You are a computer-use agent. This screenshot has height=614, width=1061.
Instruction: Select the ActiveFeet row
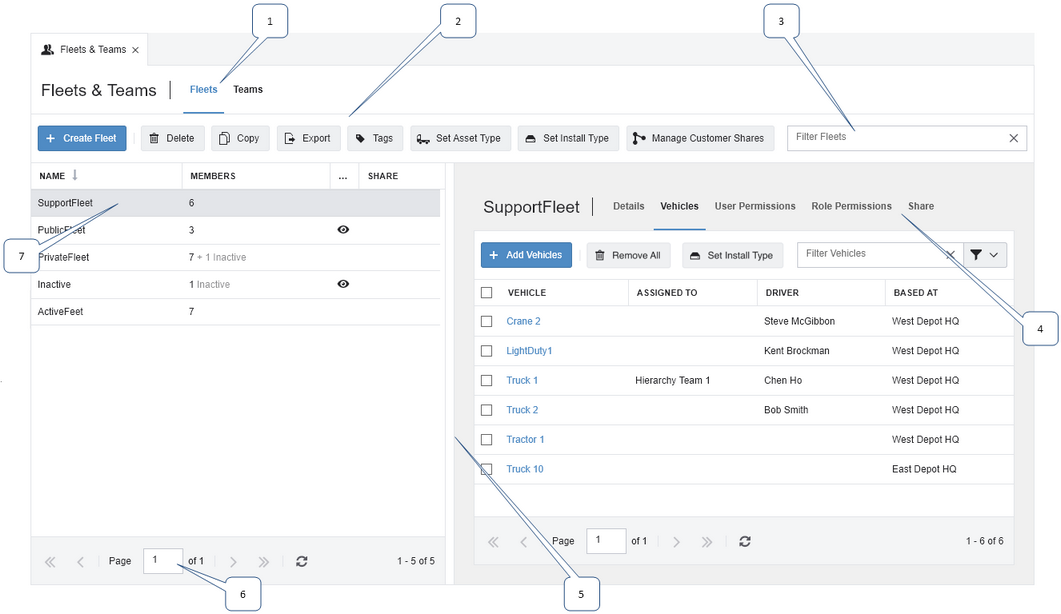tap(235, 311)
